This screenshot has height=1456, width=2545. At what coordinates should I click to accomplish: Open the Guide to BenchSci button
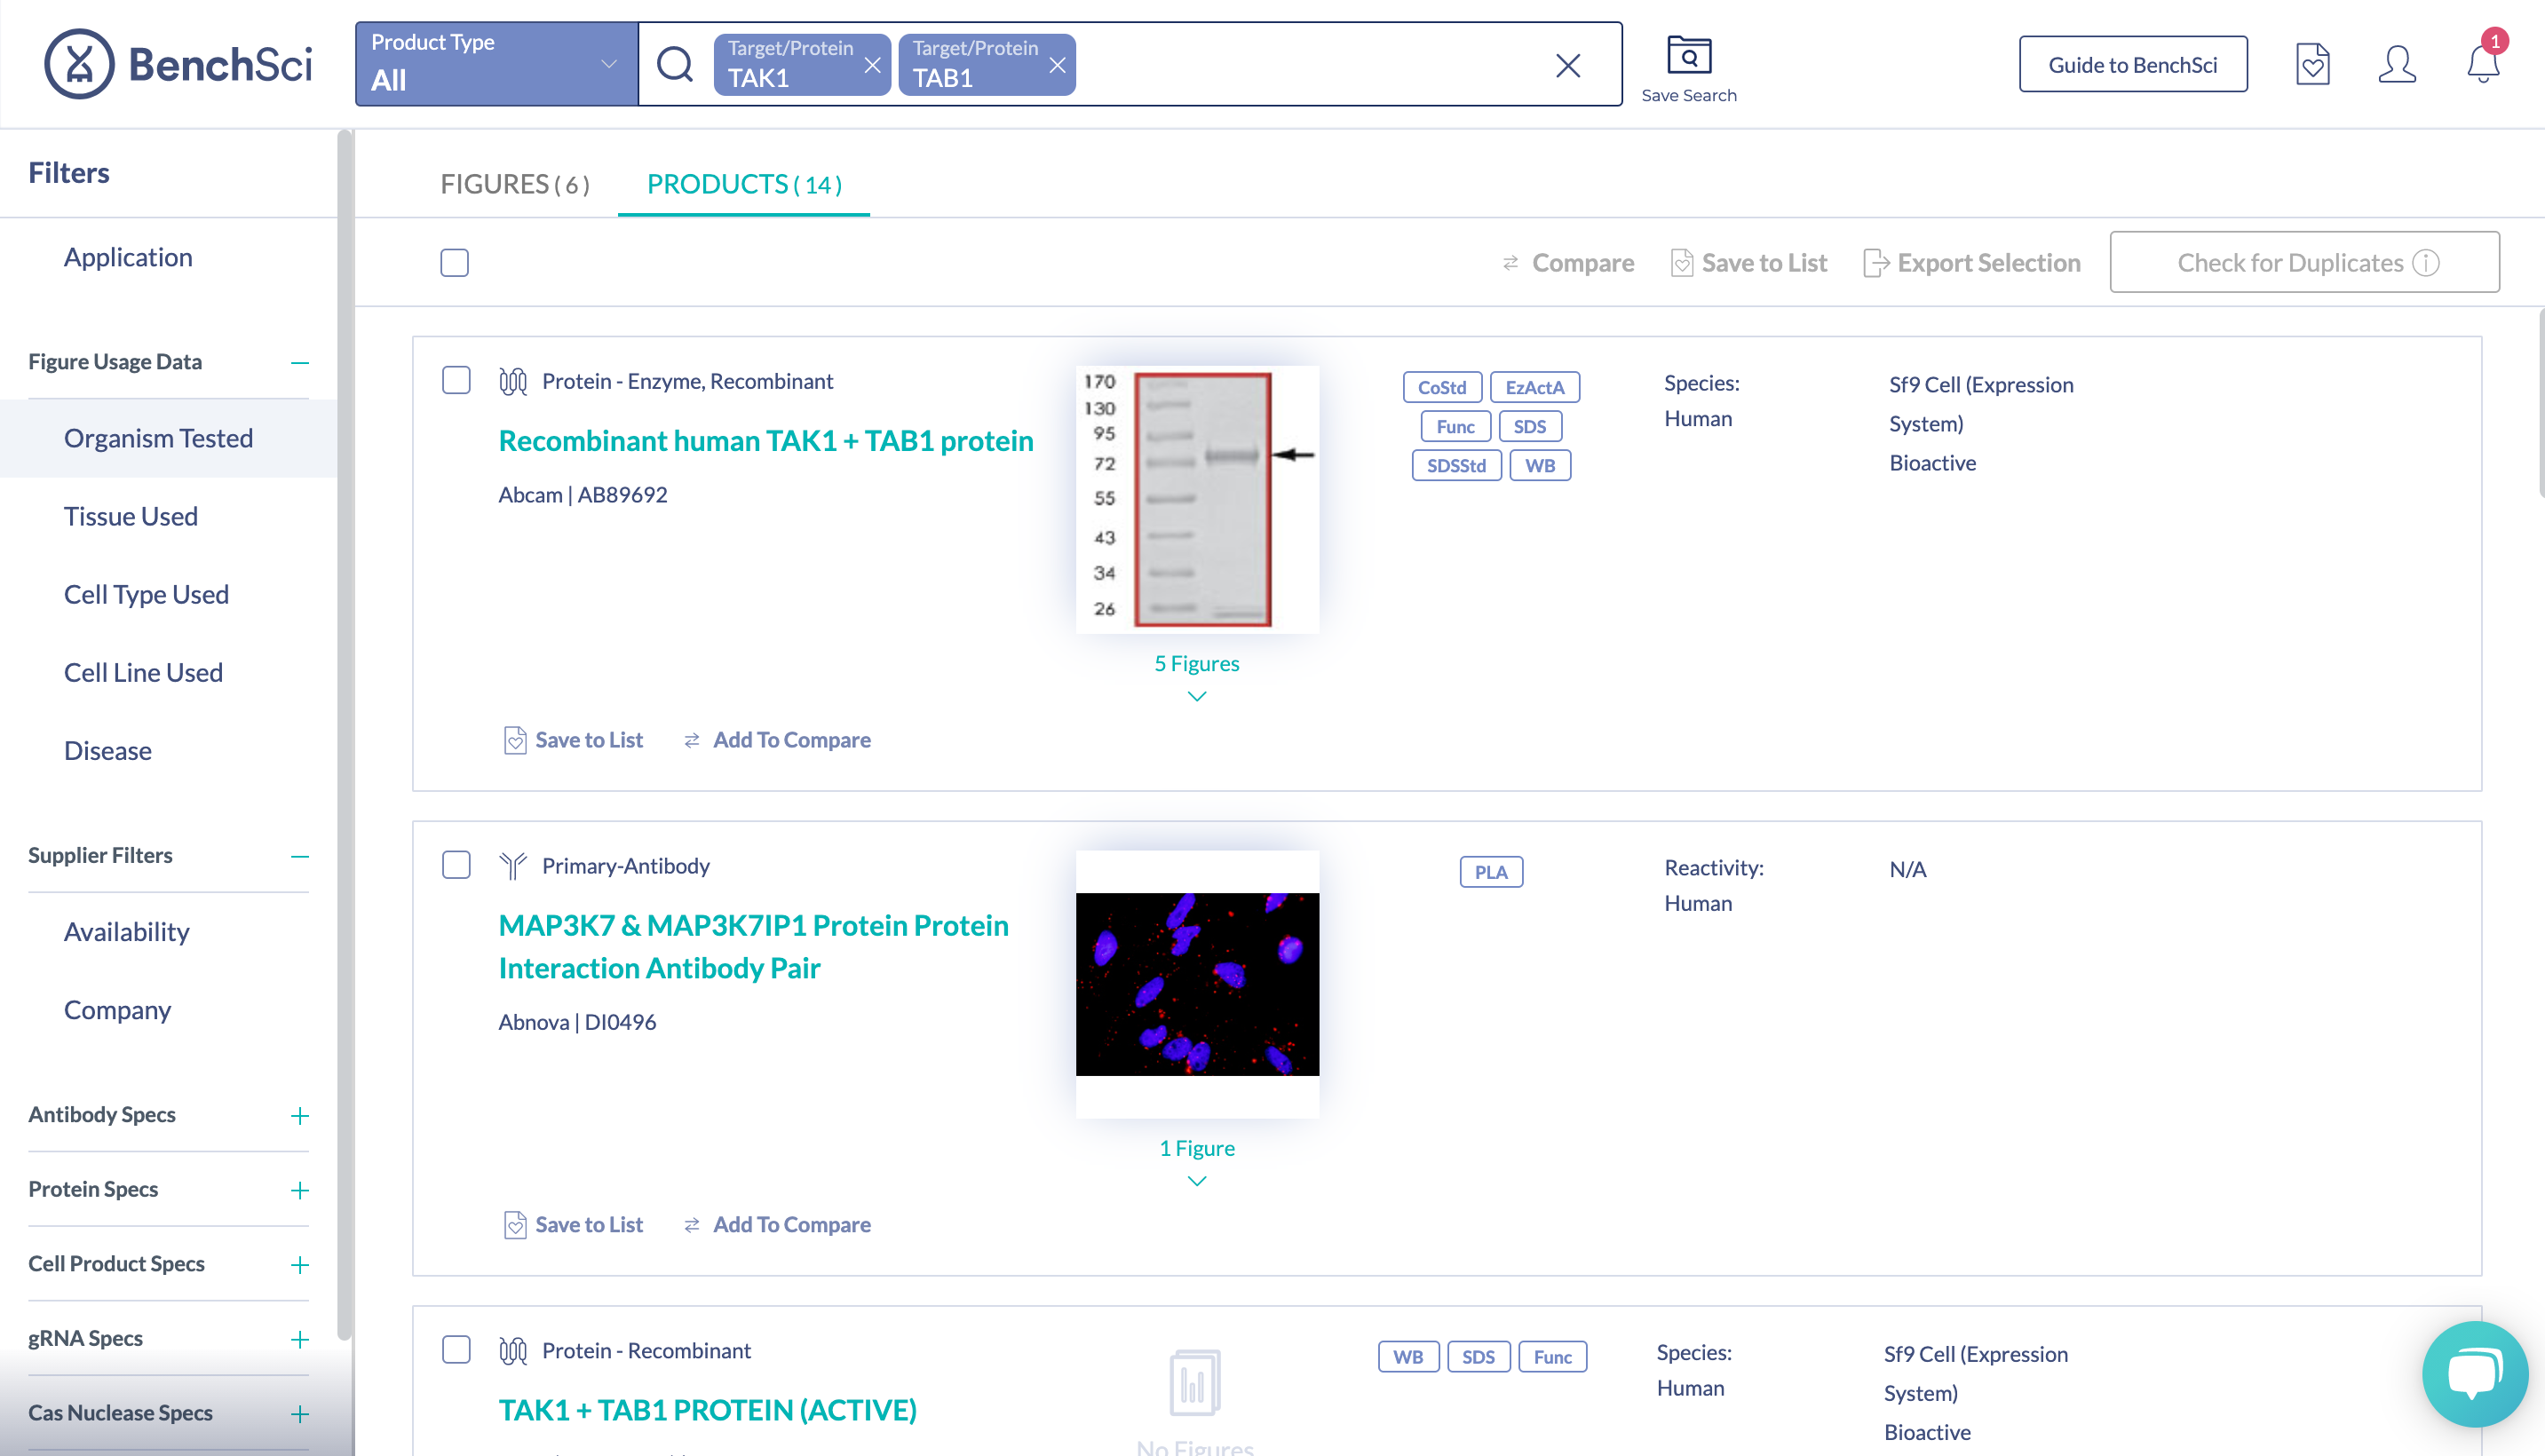click(x=2132, y=65)
